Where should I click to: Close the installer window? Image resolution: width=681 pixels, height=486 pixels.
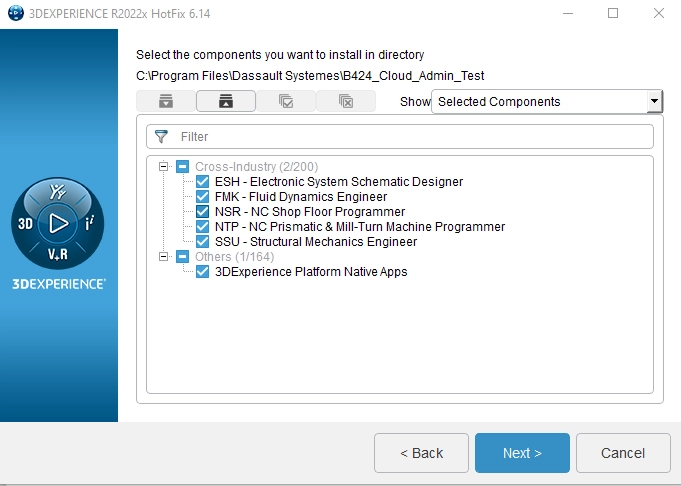[x=659, y=13]
